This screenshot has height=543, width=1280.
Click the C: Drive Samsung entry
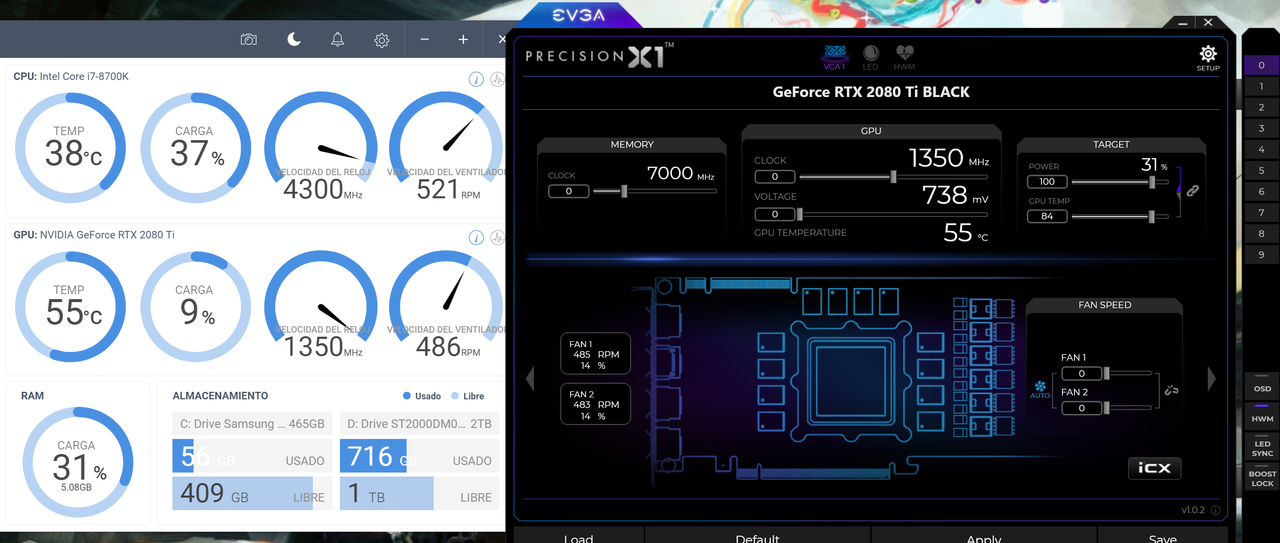coord(252,424)
